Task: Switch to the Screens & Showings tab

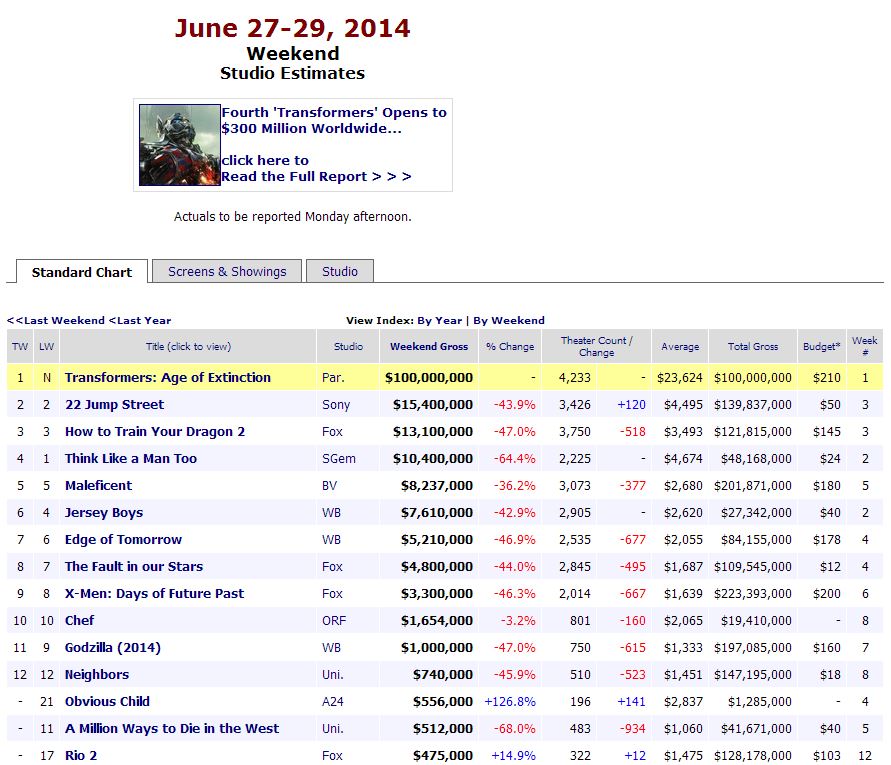Action: (227, 271)
